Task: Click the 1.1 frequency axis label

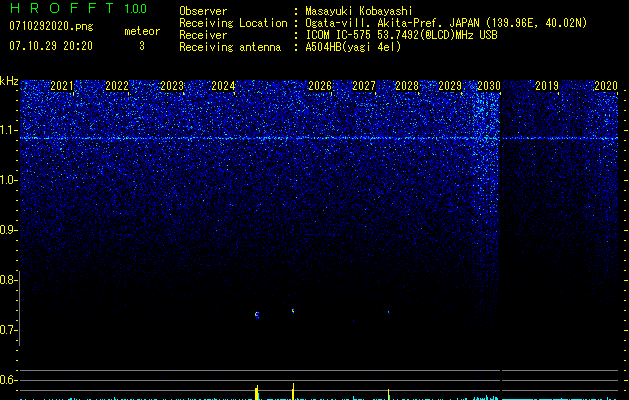Action: coord(8,130)
